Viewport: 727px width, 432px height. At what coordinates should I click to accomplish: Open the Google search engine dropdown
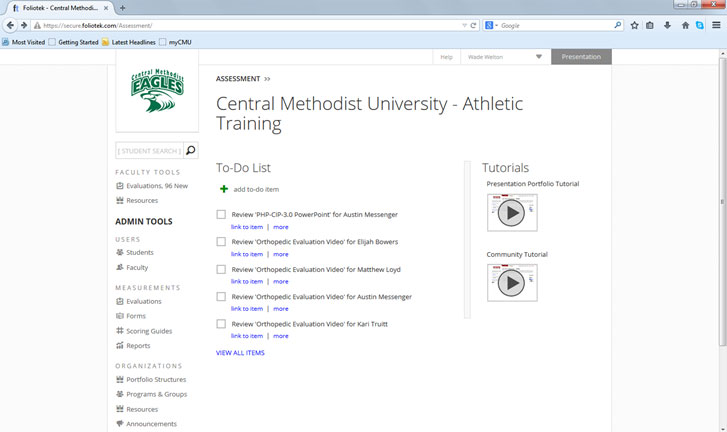(492, 25)
